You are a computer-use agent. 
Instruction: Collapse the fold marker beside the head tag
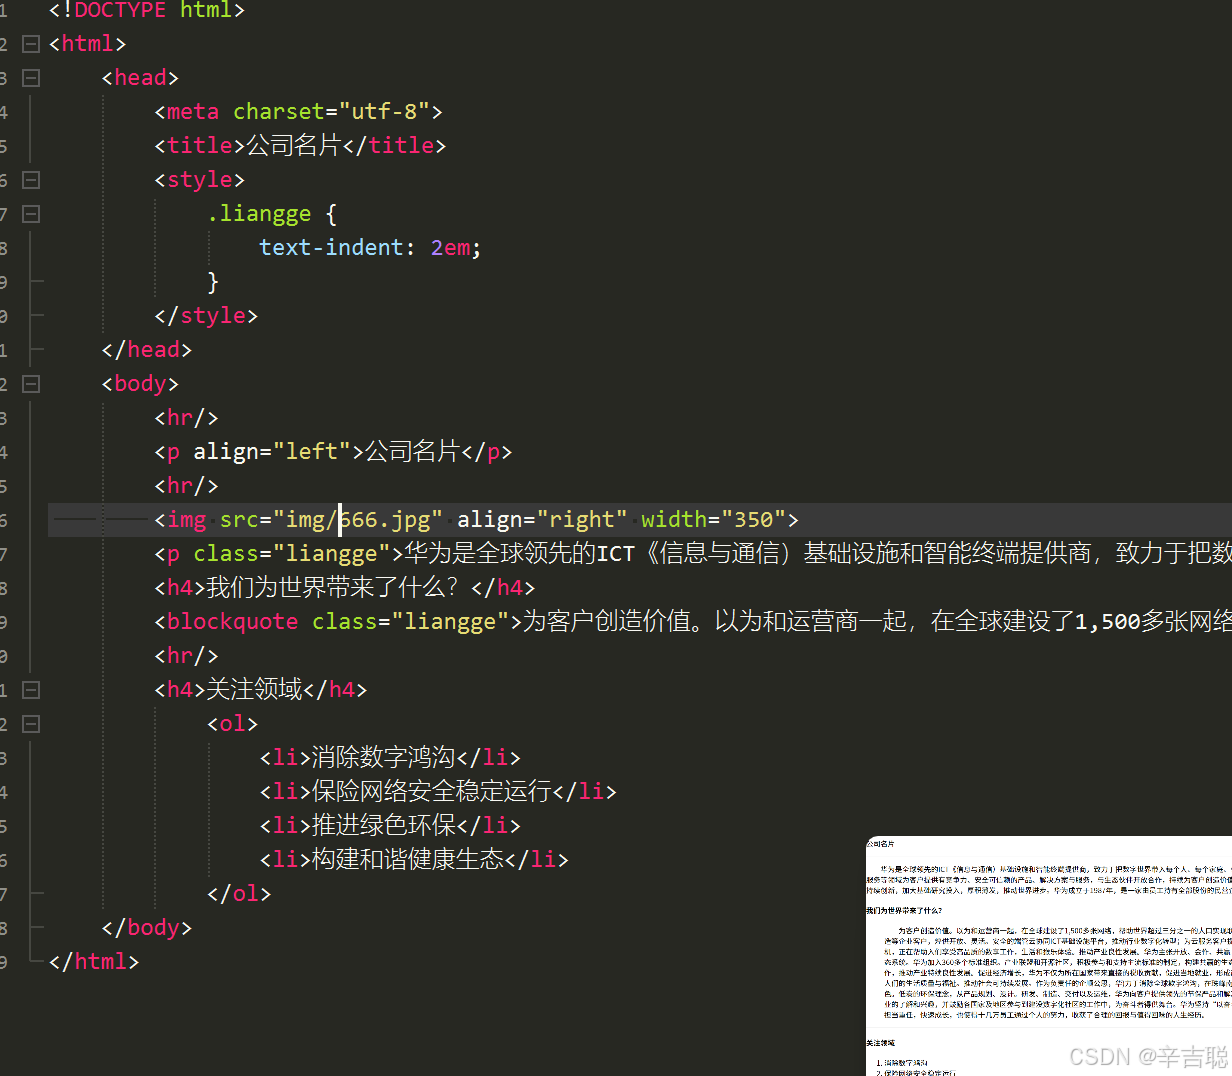pyautogui.click(x=31, y=78)
